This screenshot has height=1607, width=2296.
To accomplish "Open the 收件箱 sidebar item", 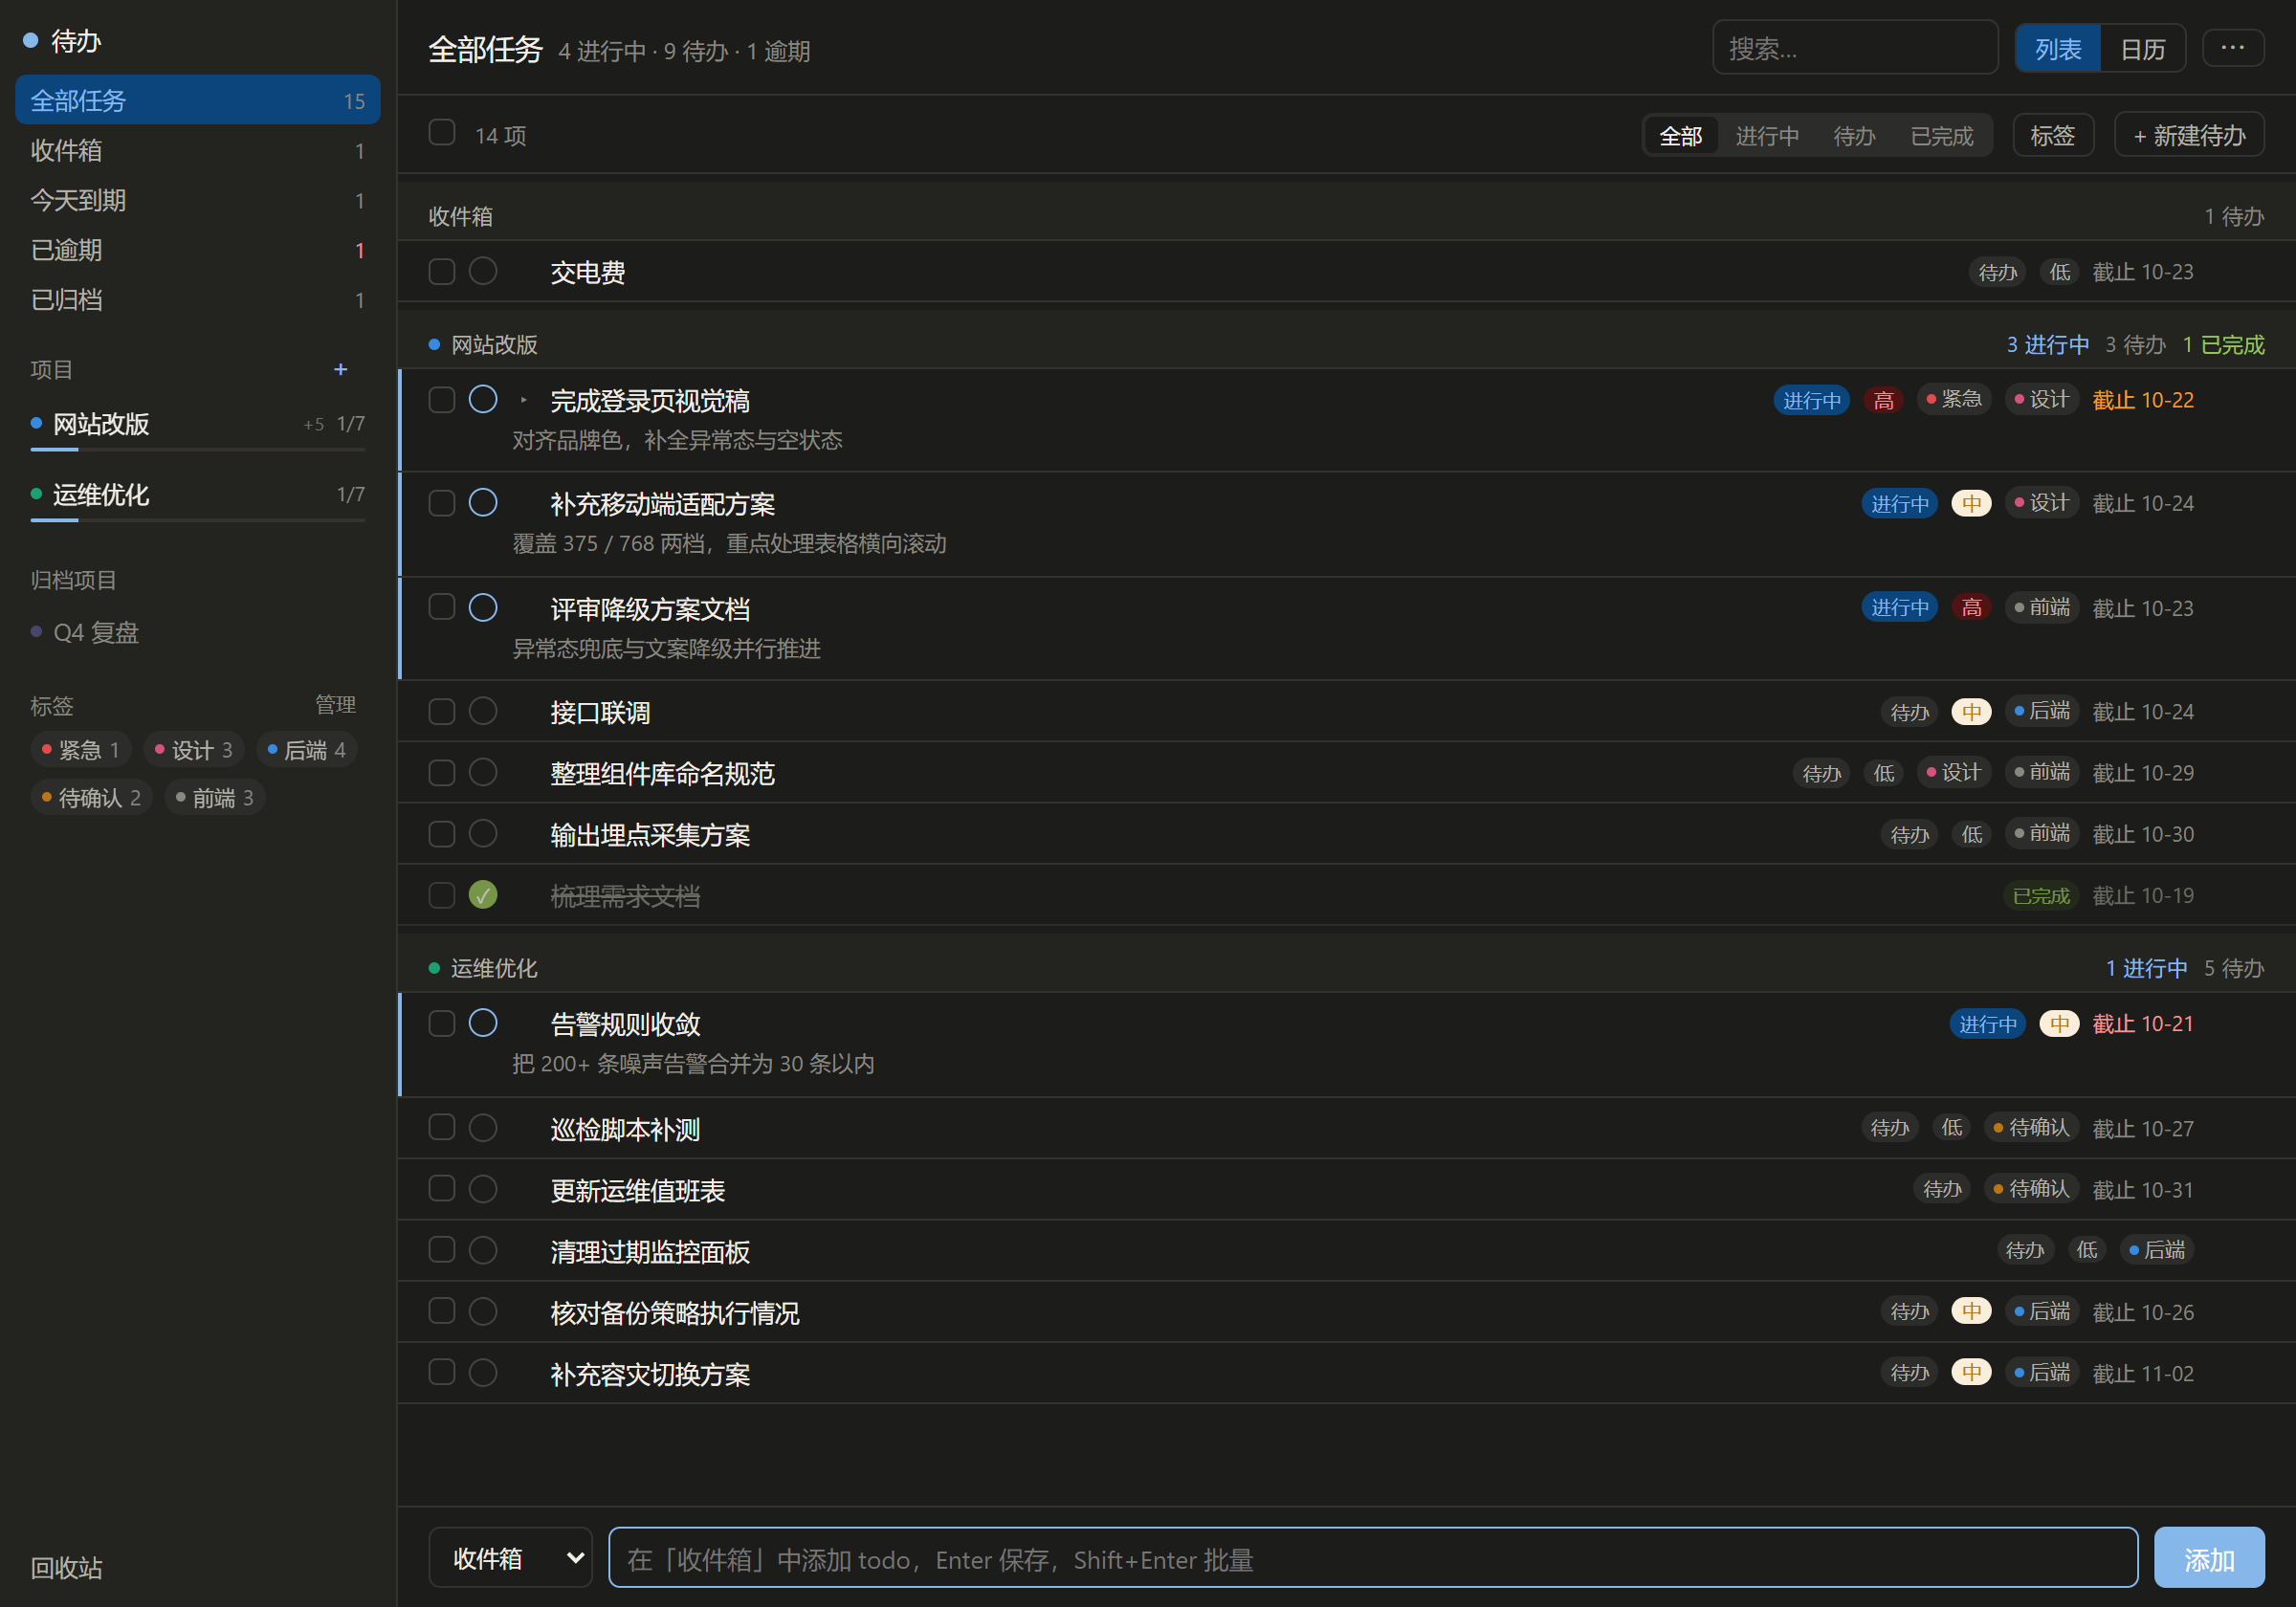I will [197, 150].
